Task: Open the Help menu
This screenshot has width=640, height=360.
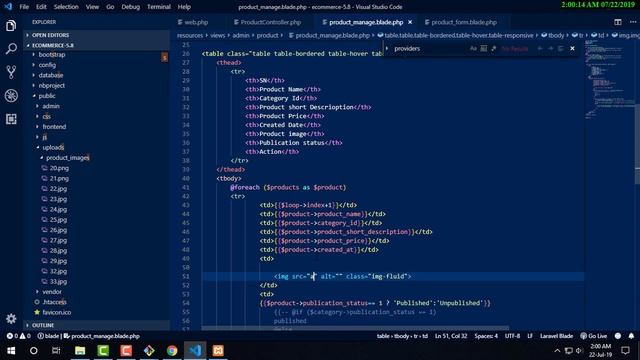Action: coord(184,7)
